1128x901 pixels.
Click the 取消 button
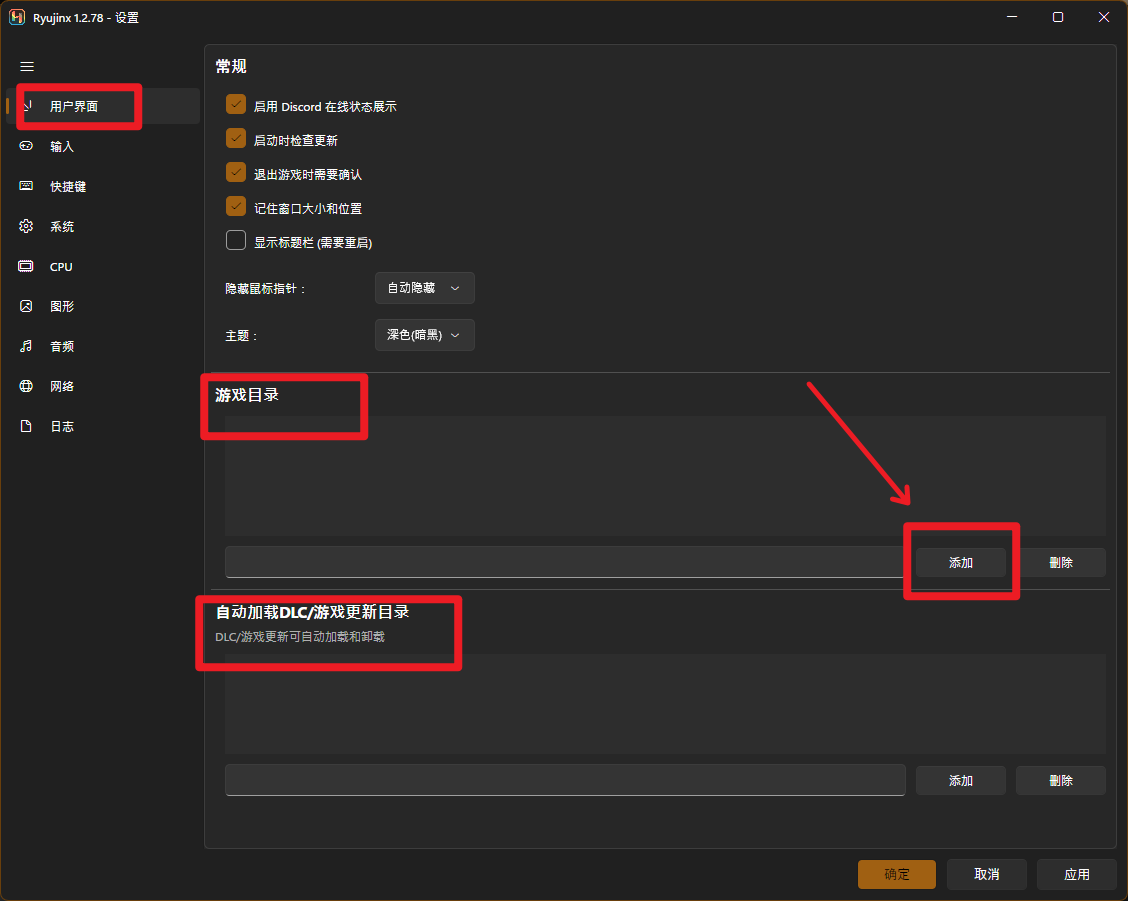tap(986, 874)
